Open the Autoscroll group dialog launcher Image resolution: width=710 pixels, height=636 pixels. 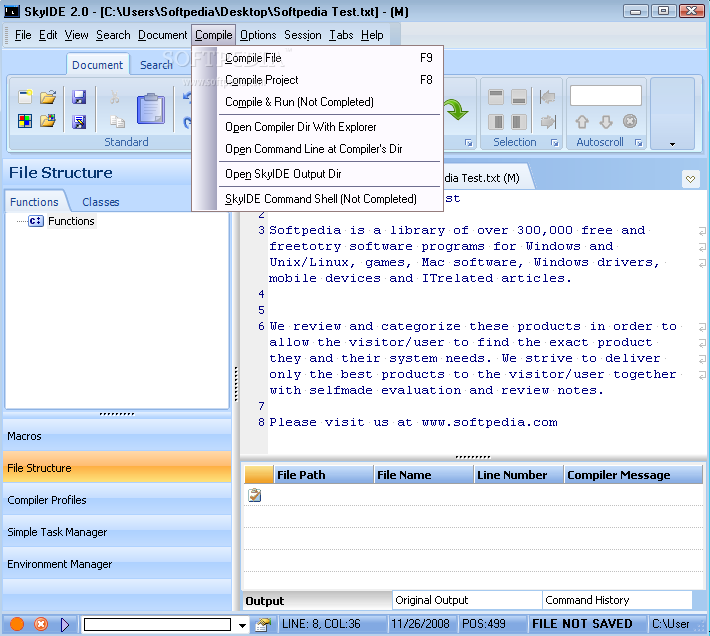coord(638,143)
